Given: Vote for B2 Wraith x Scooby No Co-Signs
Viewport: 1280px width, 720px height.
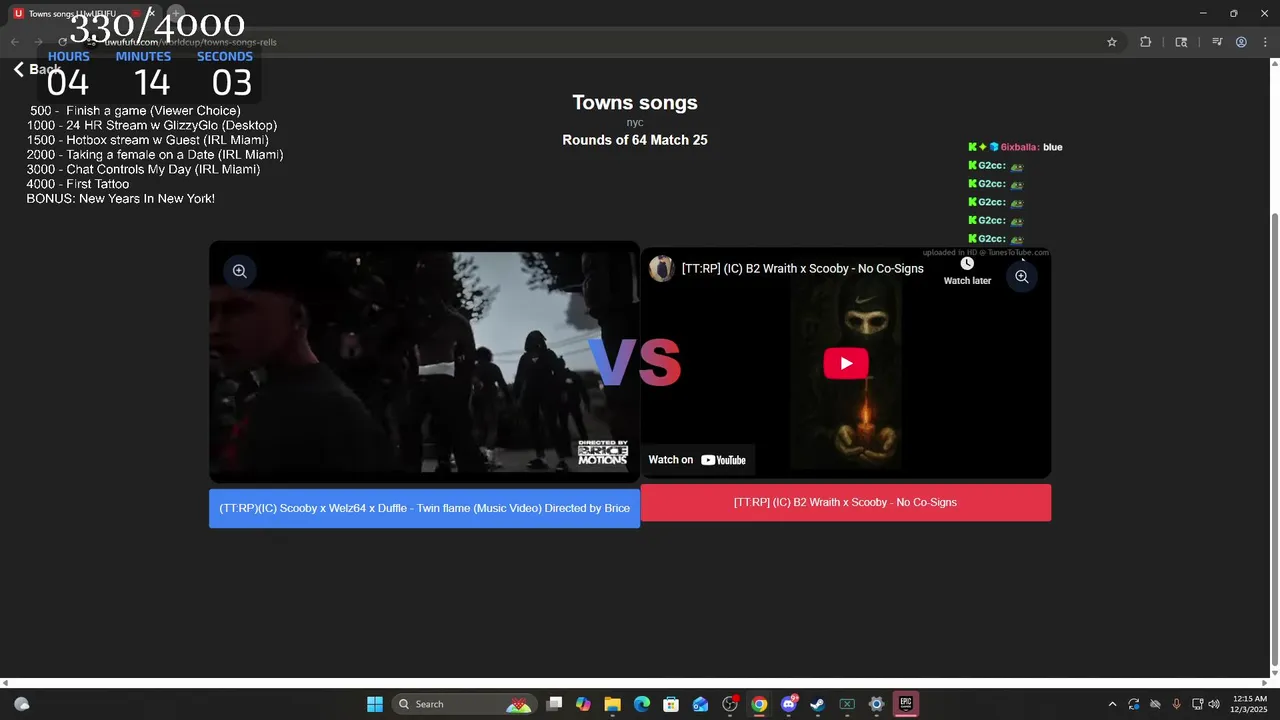Looking at the screenshot, I should tap(845, 502).
